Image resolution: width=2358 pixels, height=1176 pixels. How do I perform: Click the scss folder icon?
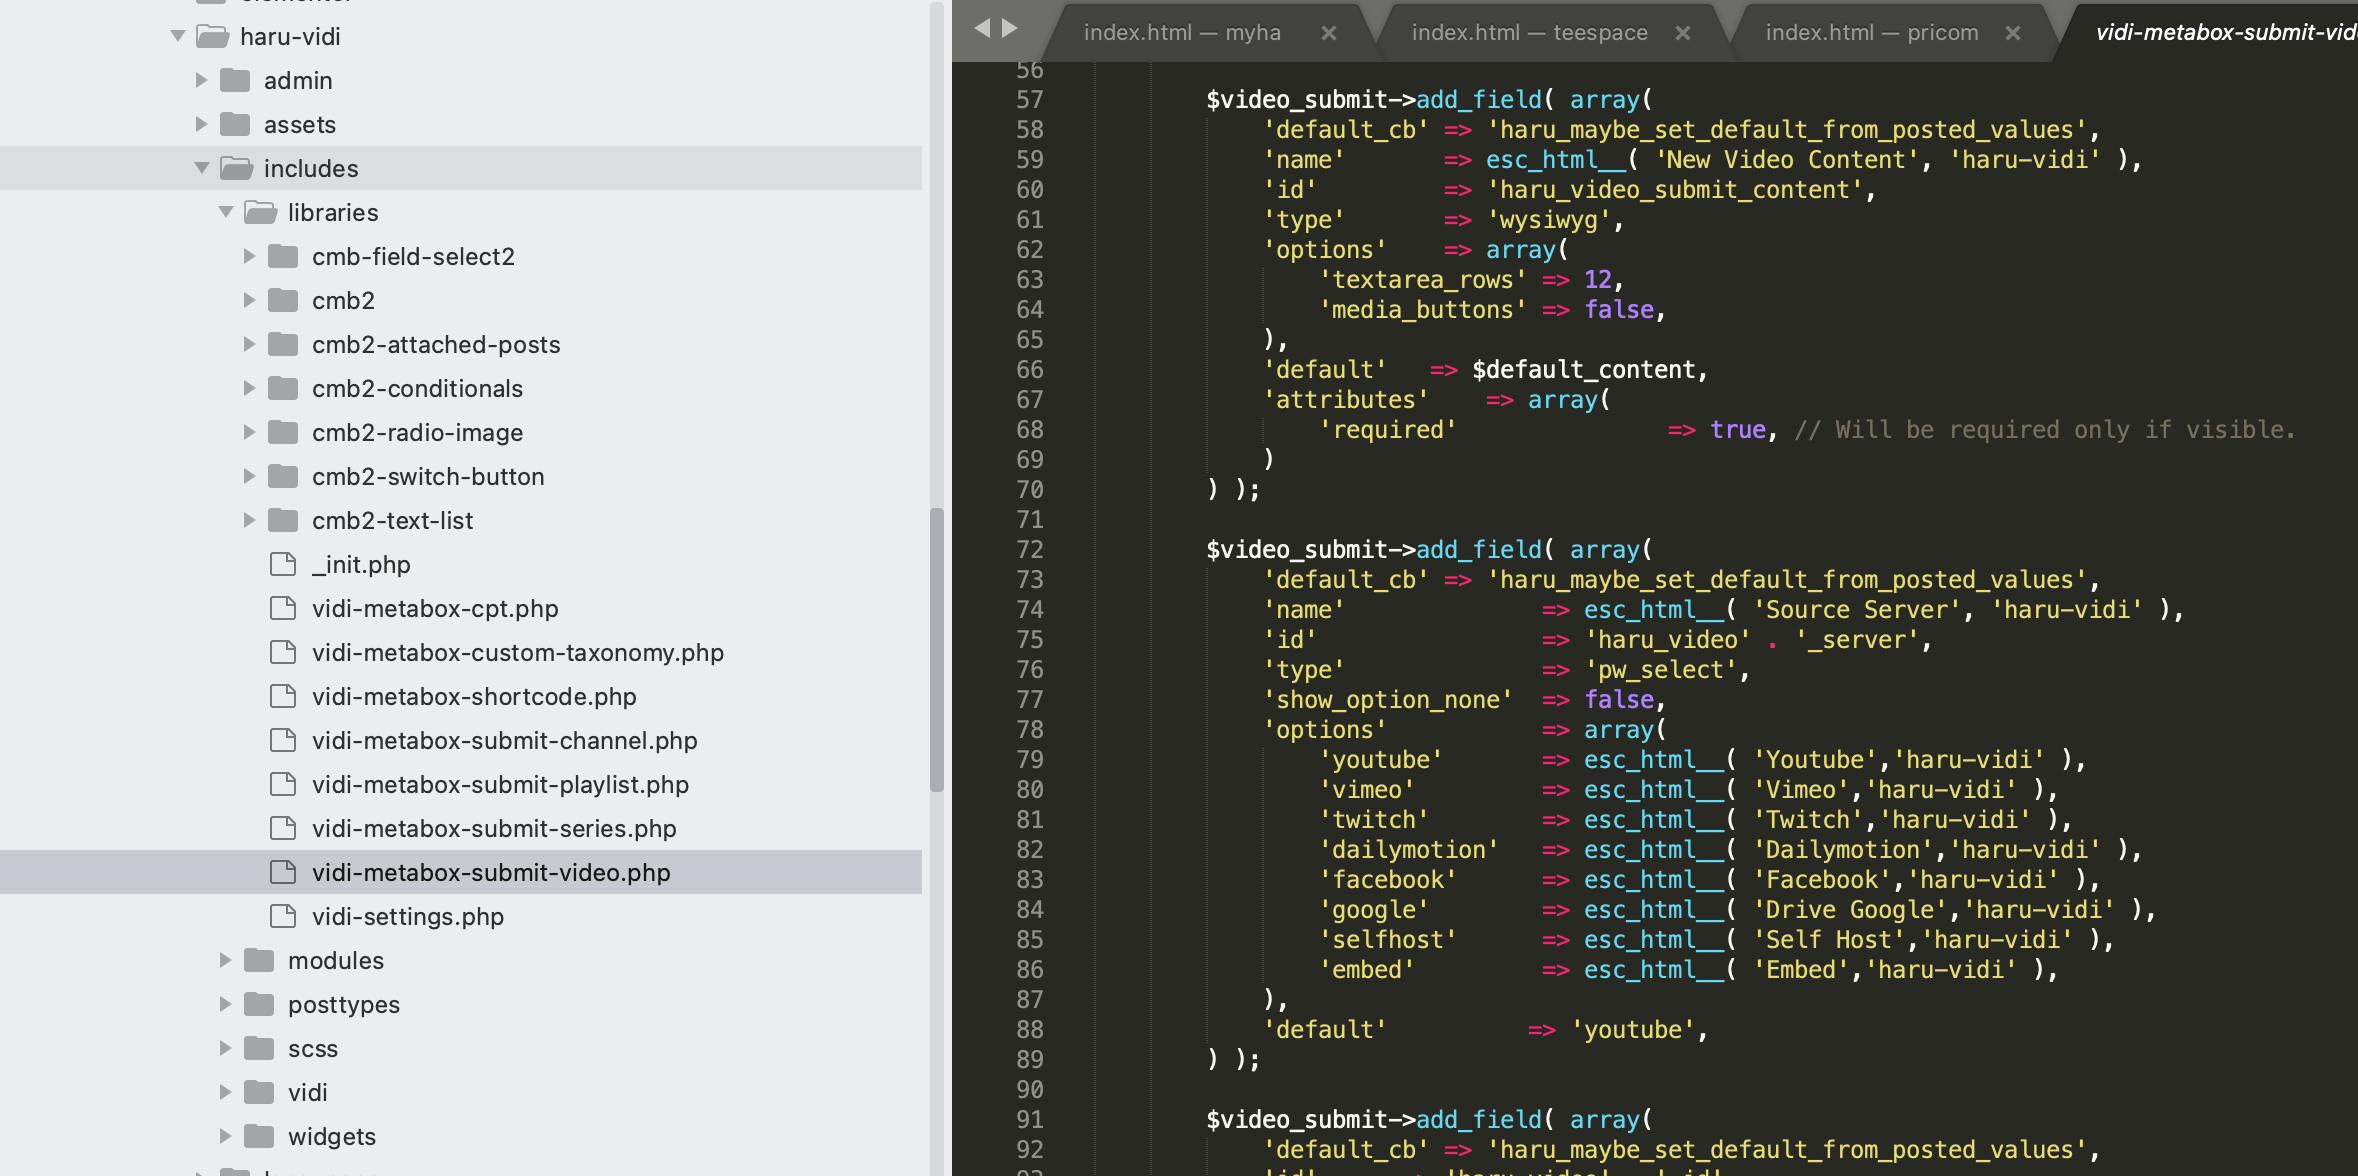point(259,1048)
